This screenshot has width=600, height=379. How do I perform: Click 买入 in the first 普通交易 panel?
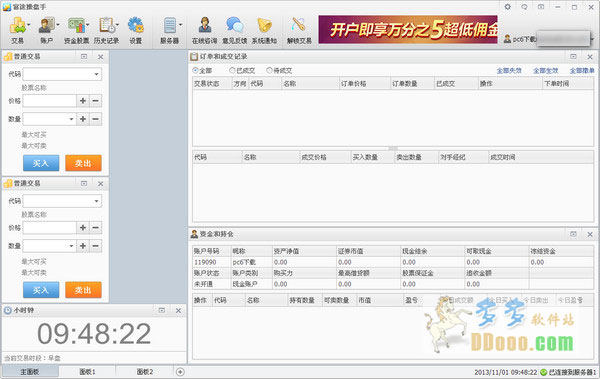[41, 163]
